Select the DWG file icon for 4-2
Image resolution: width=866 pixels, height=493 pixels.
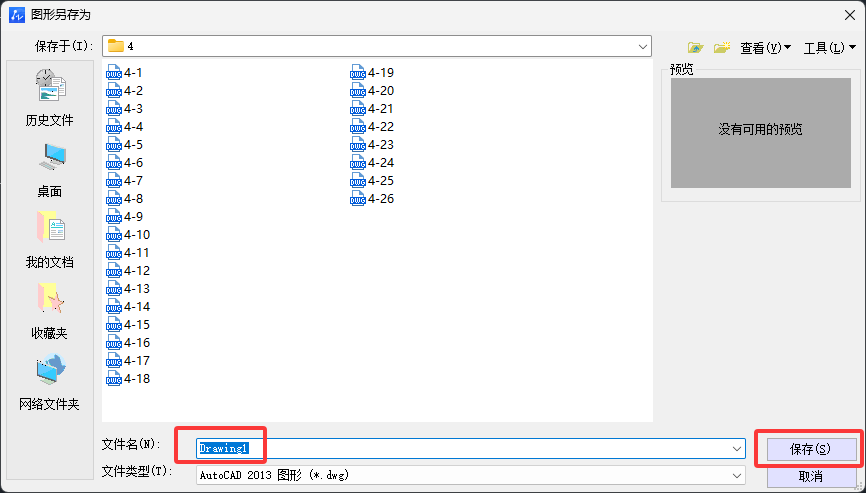pyautogui.click(x=114, y=91)
